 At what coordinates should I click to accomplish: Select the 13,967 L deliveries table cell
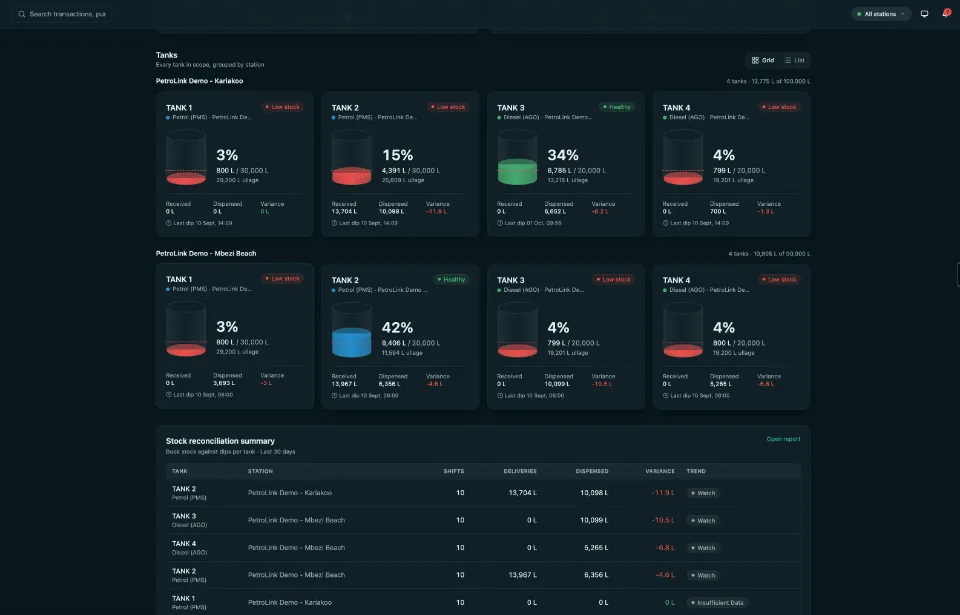[x=522, y=575]
